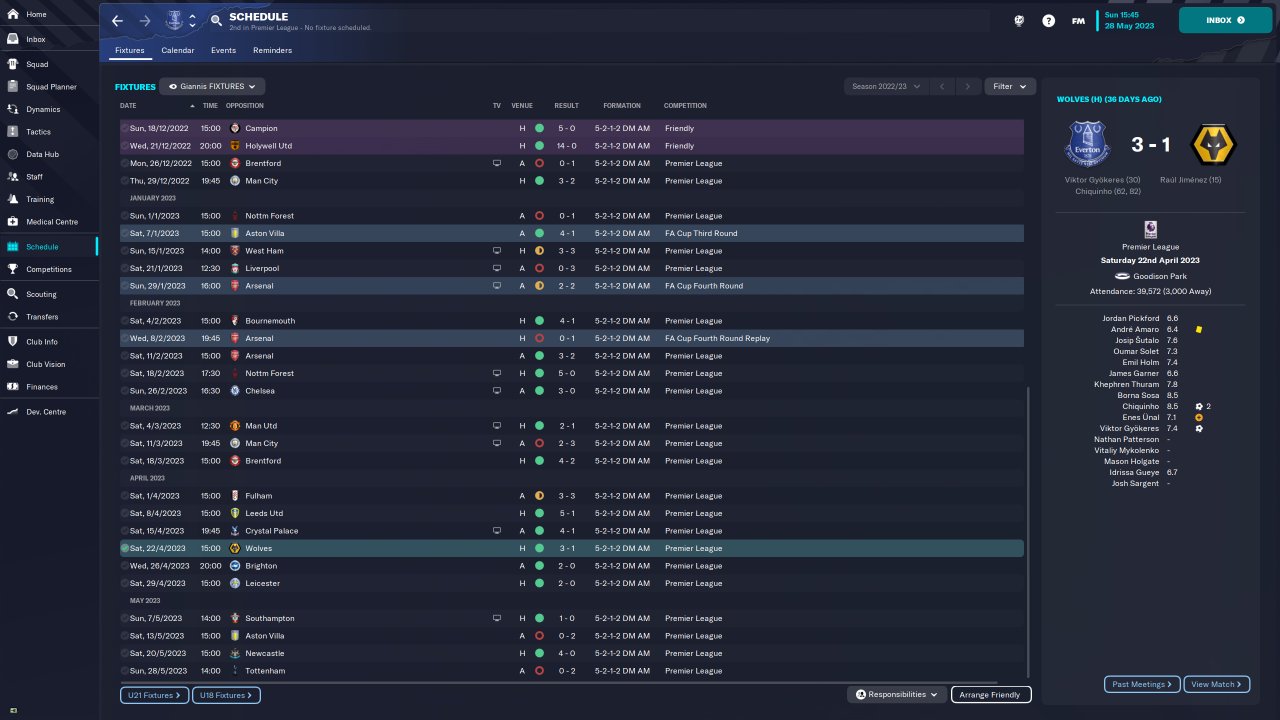
Task: Tick the circle for the Holywell Utd fixture
Action: [125, 146]
